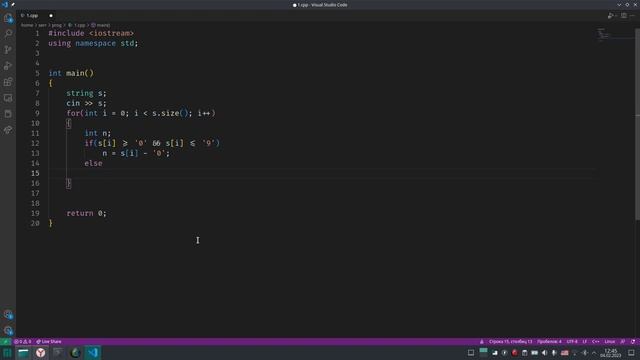Open the Live Share activity bar icon

(8, 130)
